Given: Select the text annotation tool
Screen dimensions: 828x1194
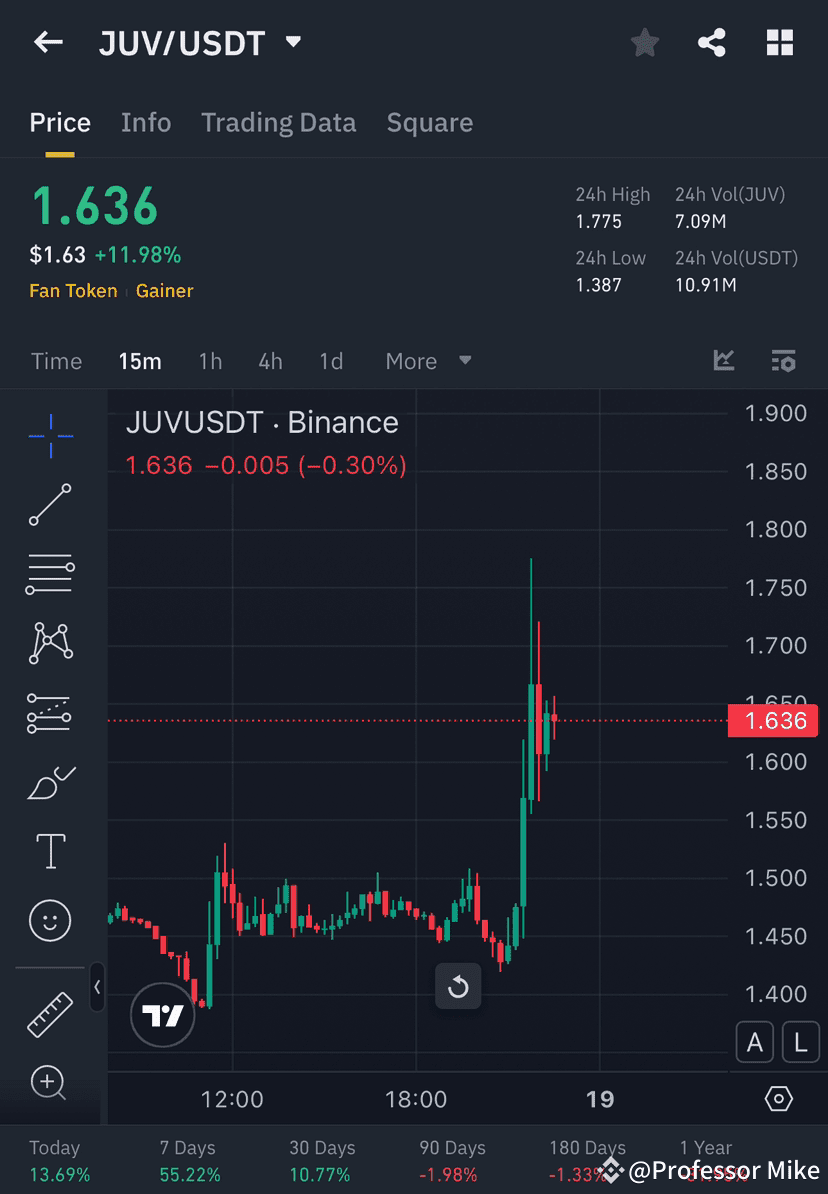Looking at the screenshot, I should (x=50, y=850).
